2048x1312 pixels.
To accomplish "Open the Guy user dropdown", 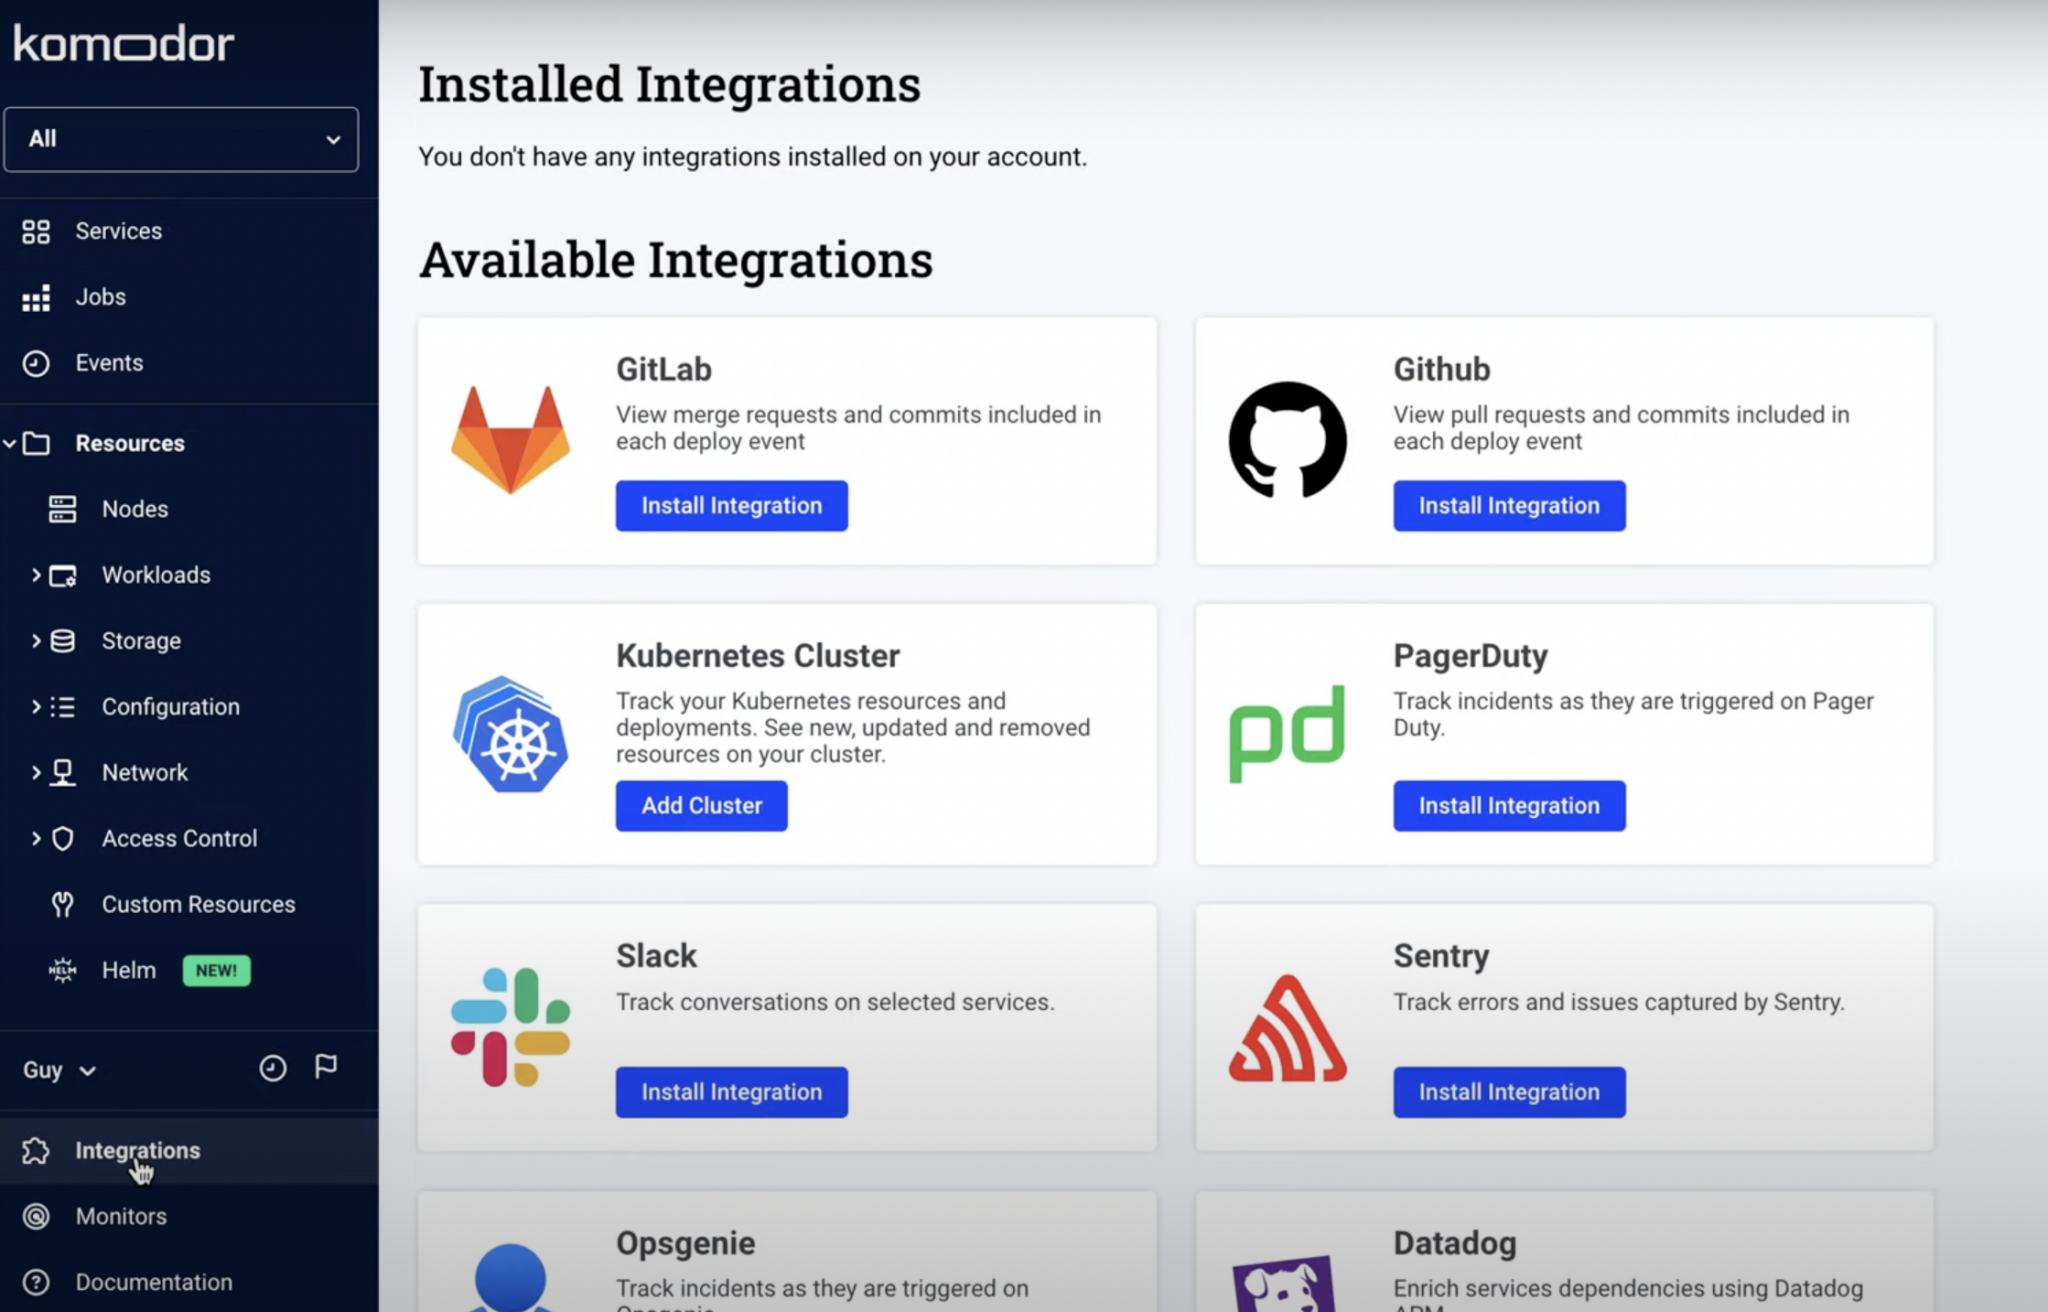I will pos(59,1070).
